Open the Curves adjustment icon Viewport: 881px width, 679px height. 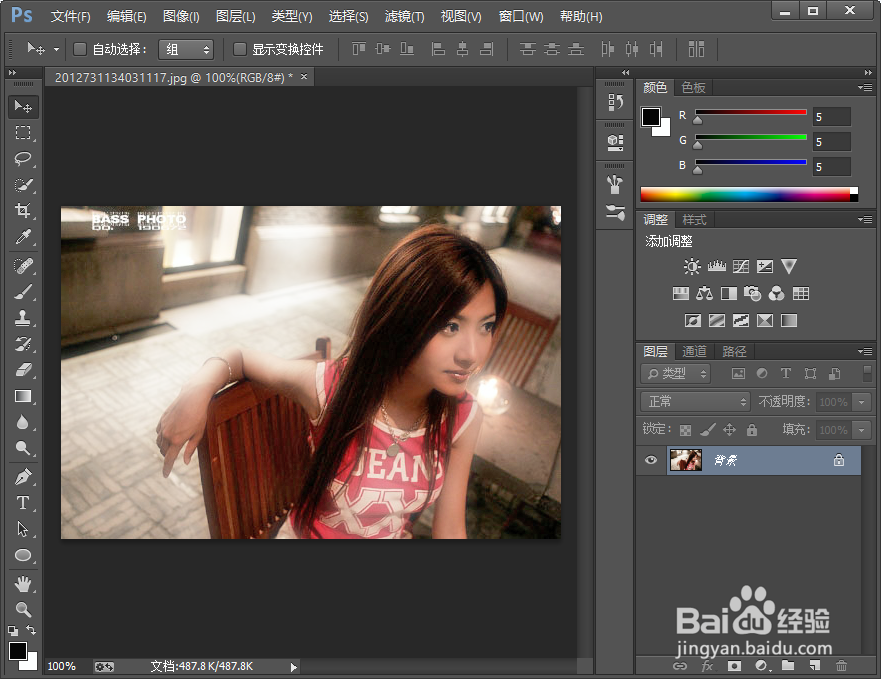click(740, 267)
